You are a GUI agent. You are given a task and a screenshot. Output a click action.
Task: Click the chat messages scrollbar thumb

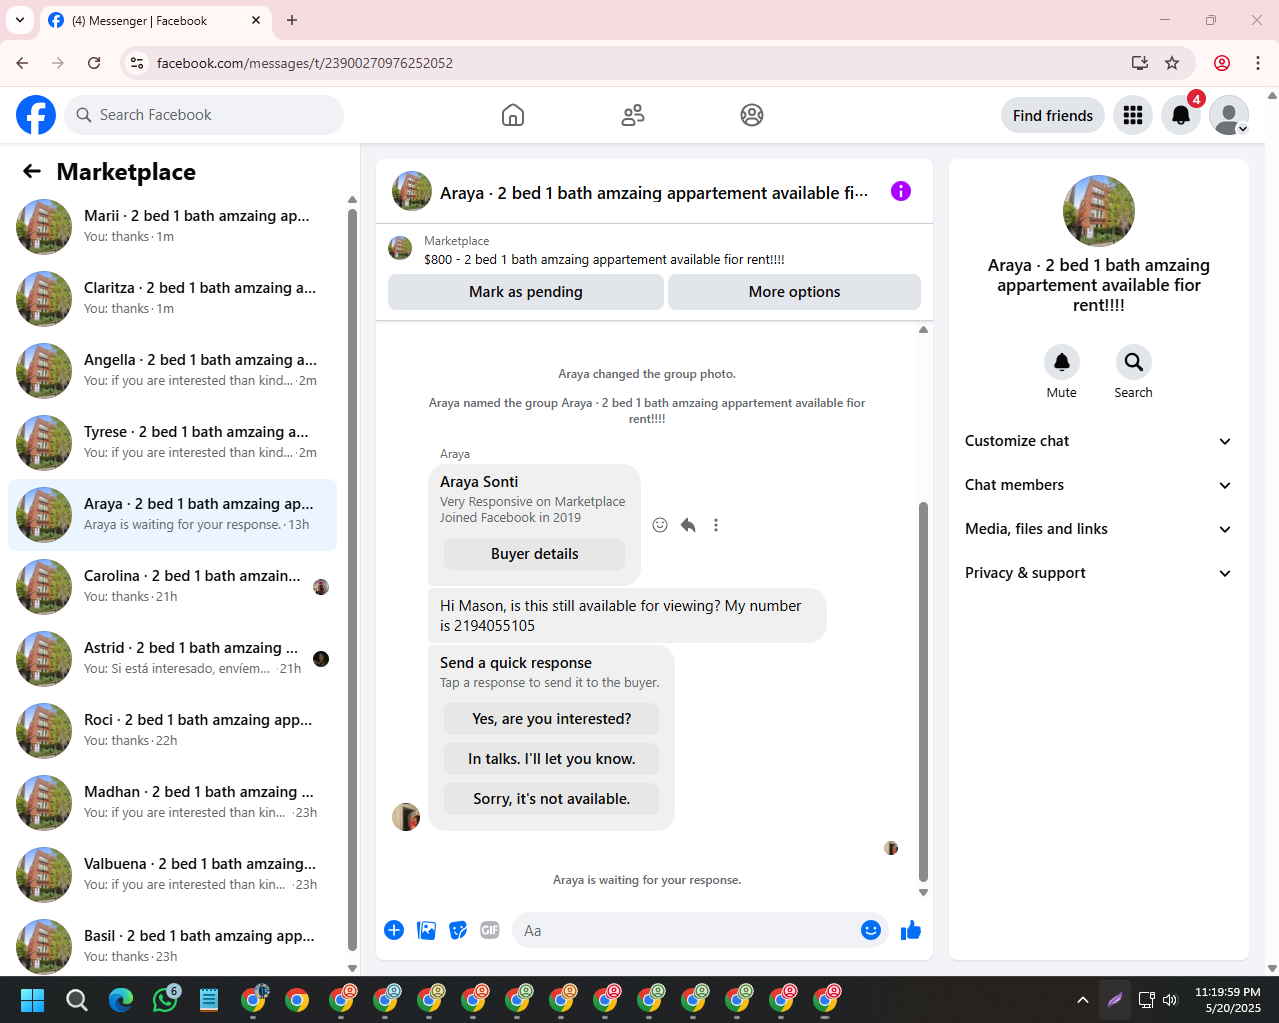pos(923,692)
